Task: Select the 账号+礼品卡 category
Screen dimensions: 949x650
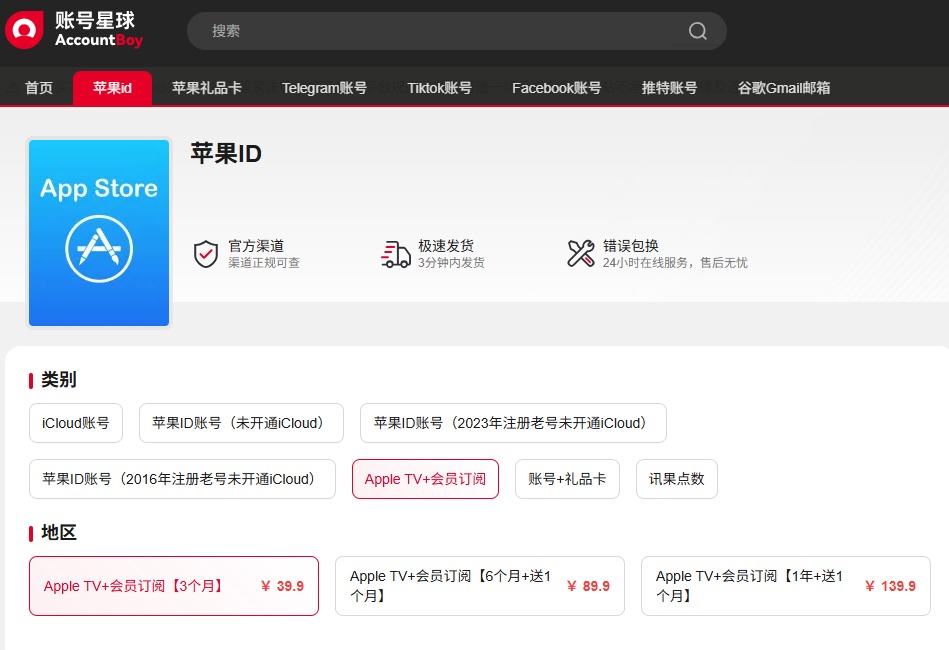Action: [567, 479]
